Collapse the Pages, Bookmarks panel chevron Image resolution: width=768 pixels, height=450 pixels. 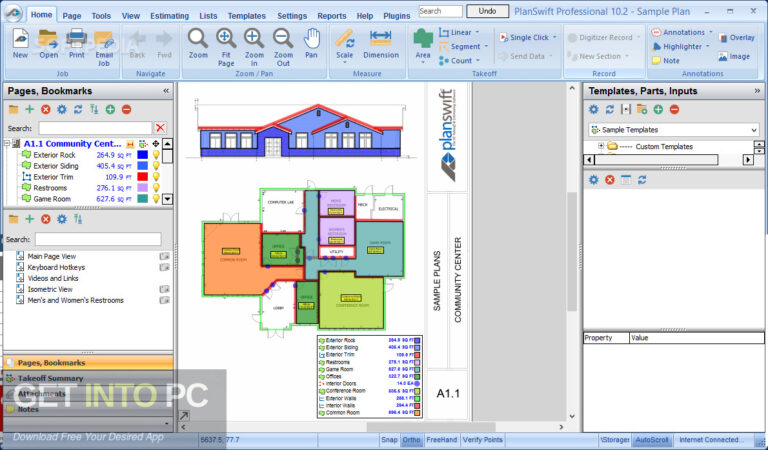(x=166, y=91)
